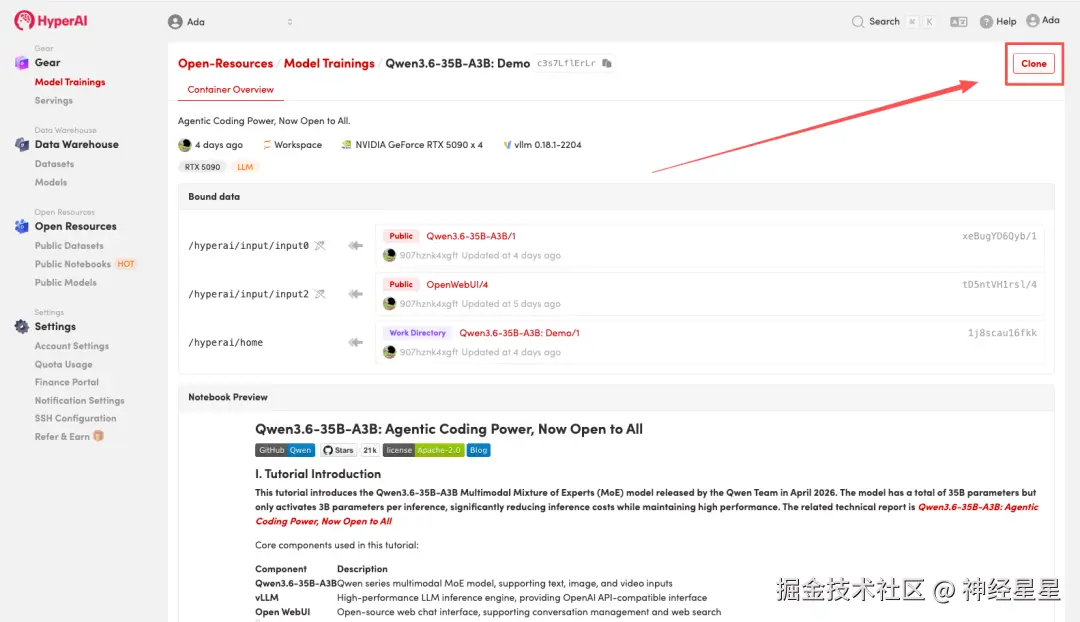Image resolution: width=1080 pixels, height=622 pixels.
Task: Click the Open Resources section icon
Action: coord(21,226)
